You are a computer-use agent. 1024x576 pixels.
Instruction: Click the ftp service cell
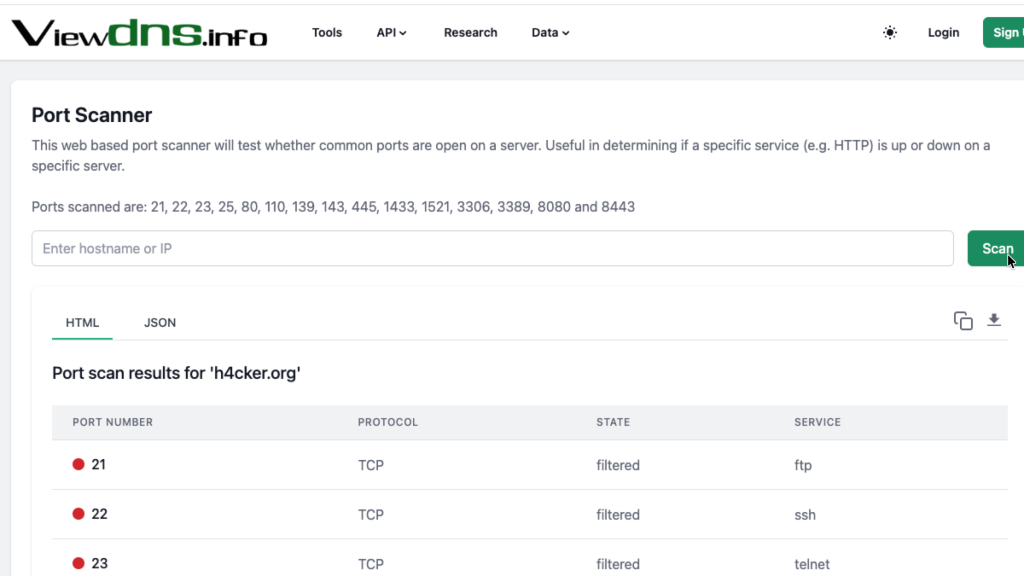coord(803,465)
